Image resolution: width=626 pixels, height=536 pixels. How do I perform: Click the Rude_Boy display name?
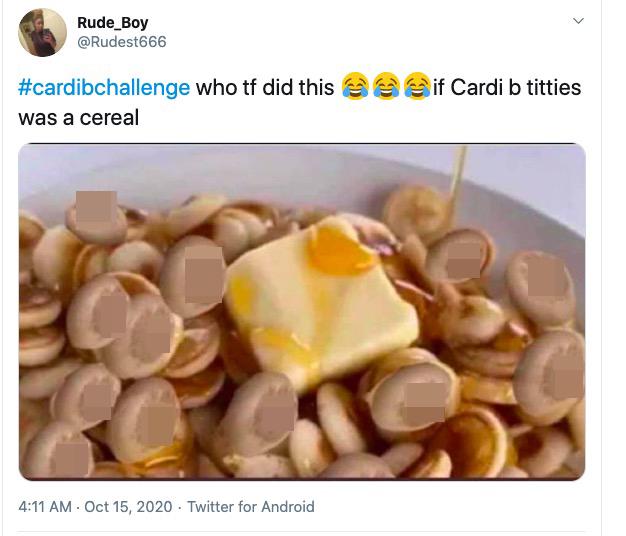[x=113, y=23]
